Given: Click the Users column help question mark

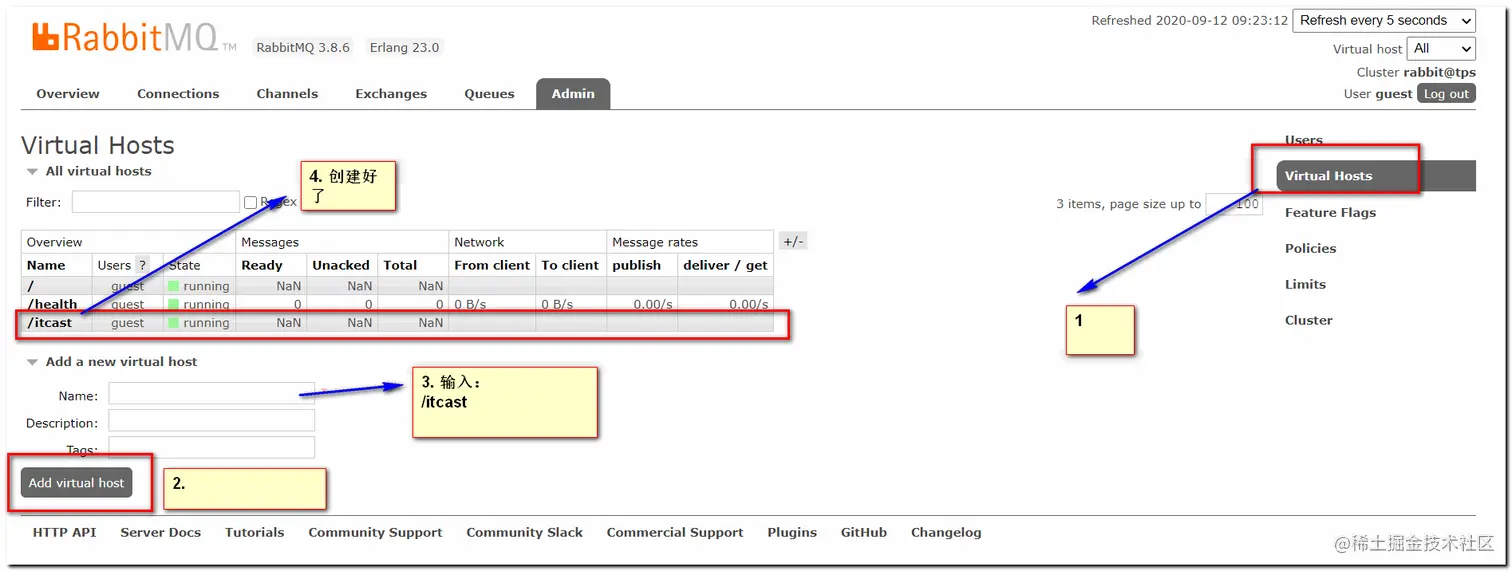Looking at the screenshot, I should point(142,265).
